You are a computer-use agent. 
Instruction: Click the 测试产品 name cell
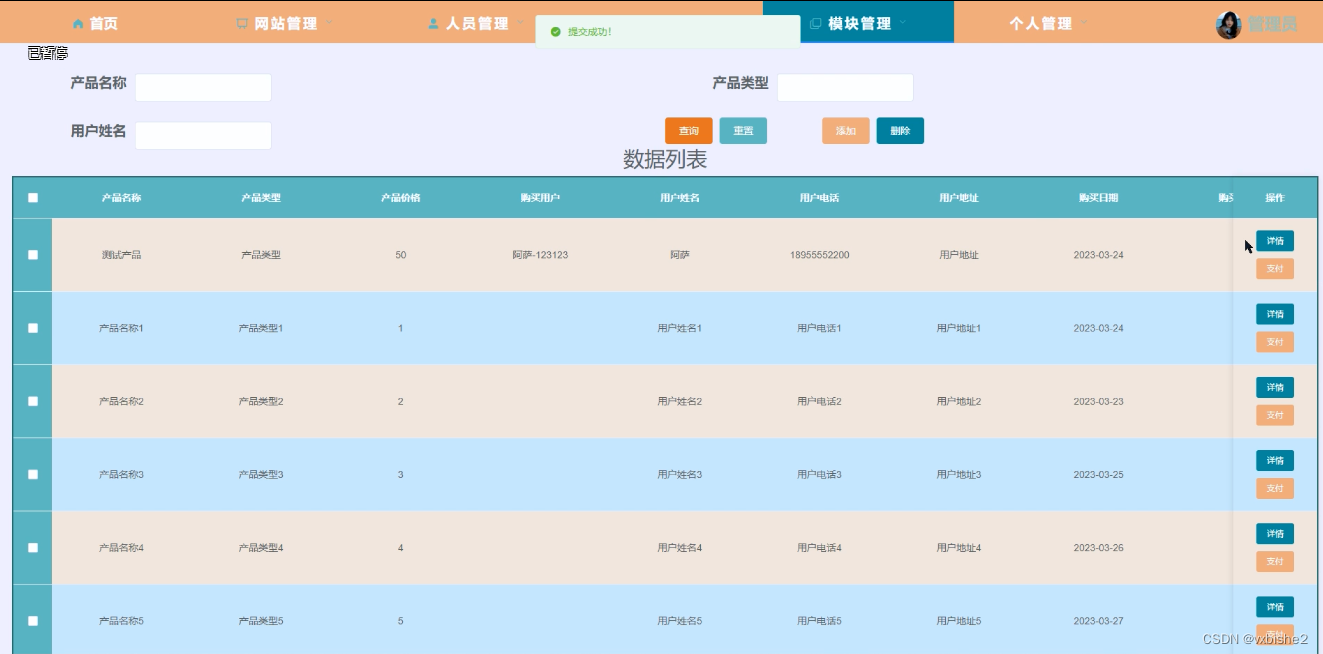(x=121, y=255)
